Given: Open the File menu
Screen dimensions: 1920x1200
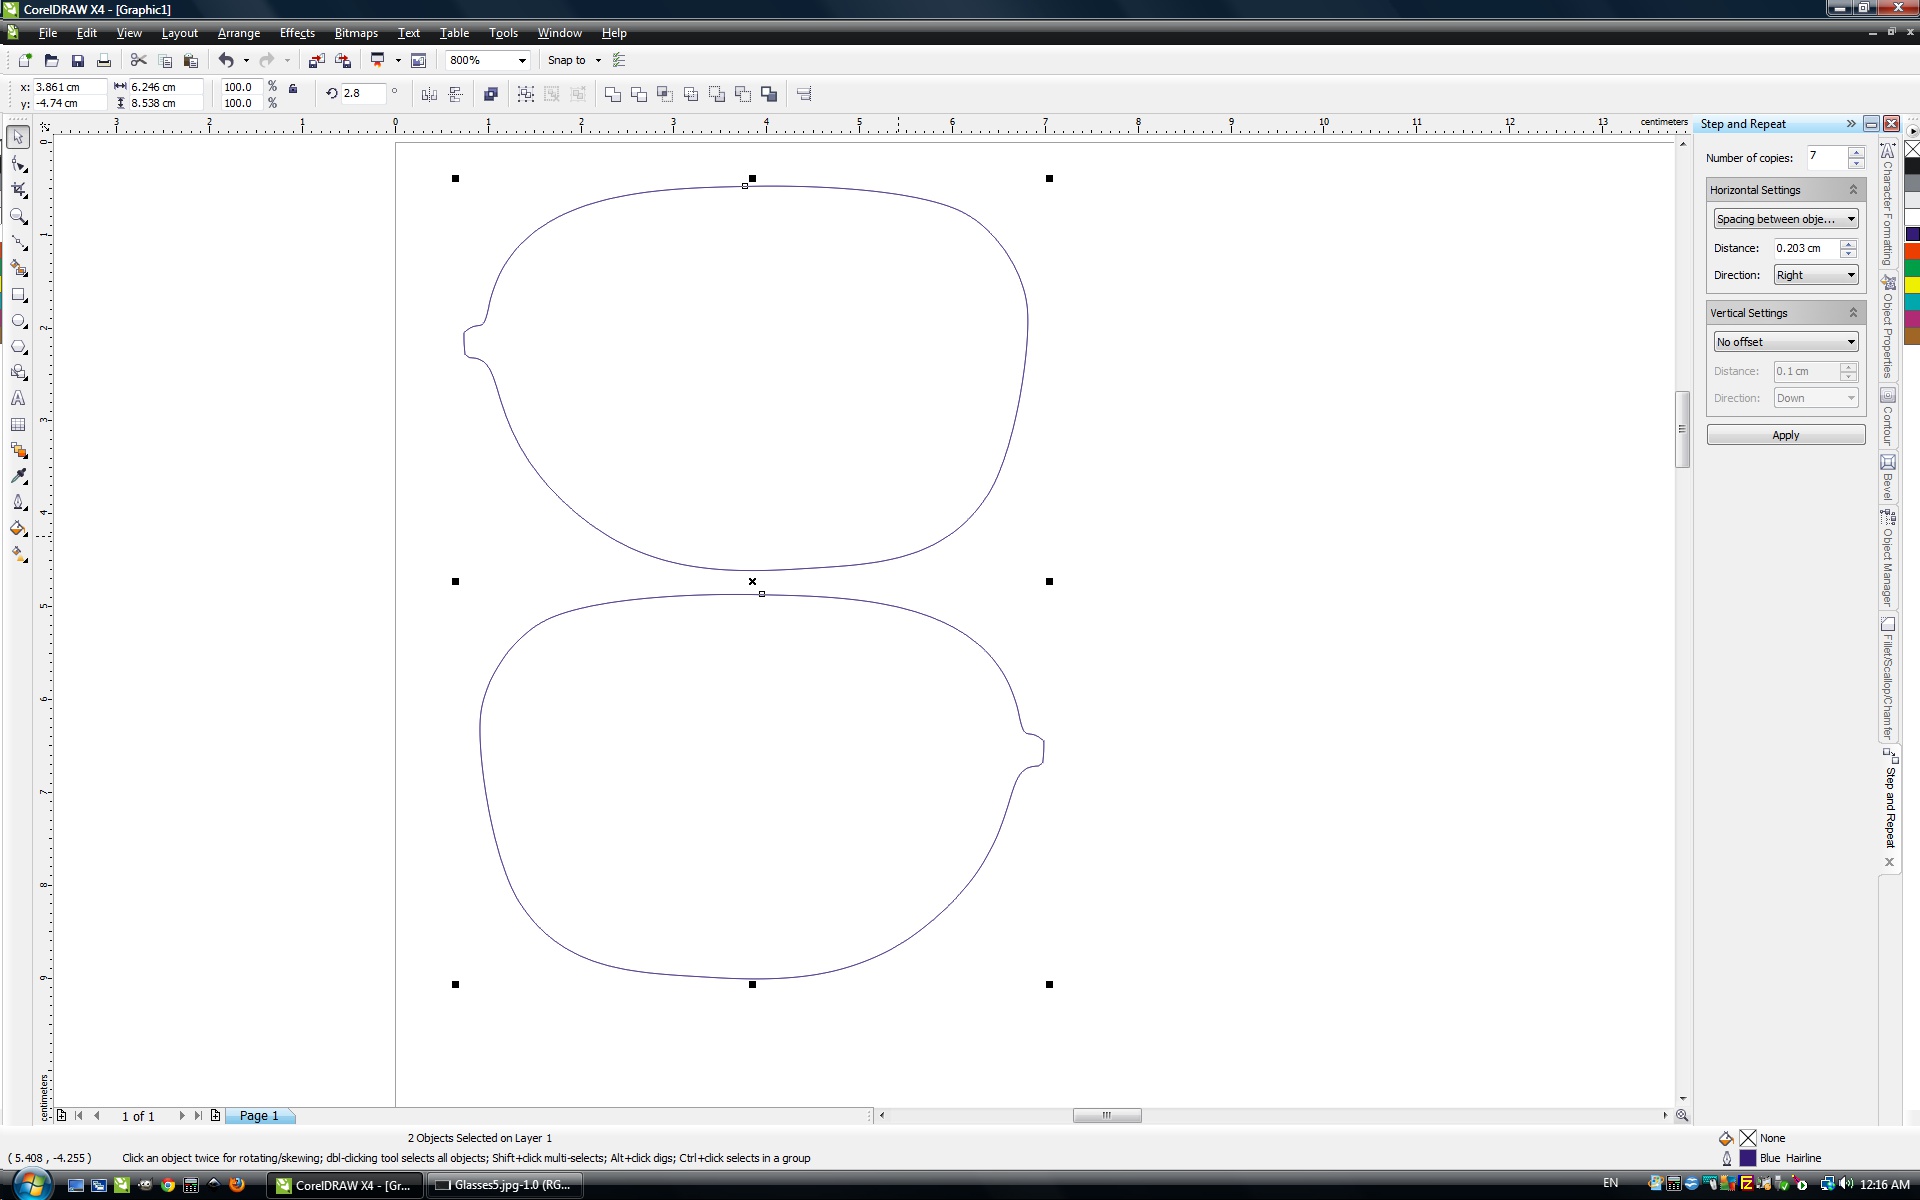Looking at the screenshot, I should [47, 33].
